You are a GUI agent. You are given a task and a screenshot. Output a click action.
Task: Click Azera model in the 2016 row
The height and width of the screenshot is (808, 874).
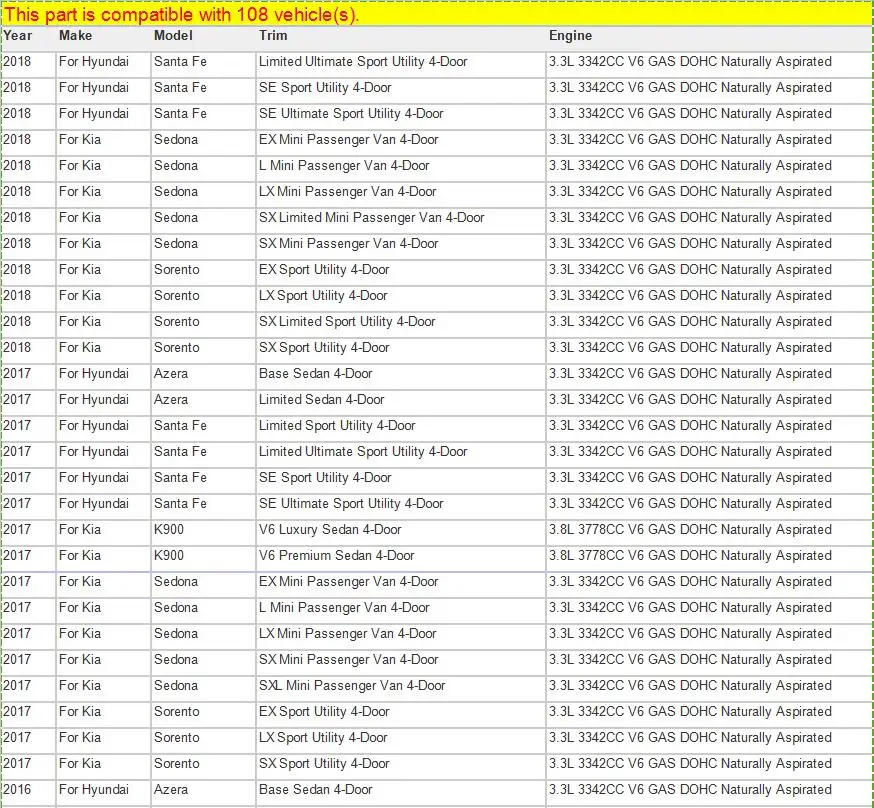[171, 790]
